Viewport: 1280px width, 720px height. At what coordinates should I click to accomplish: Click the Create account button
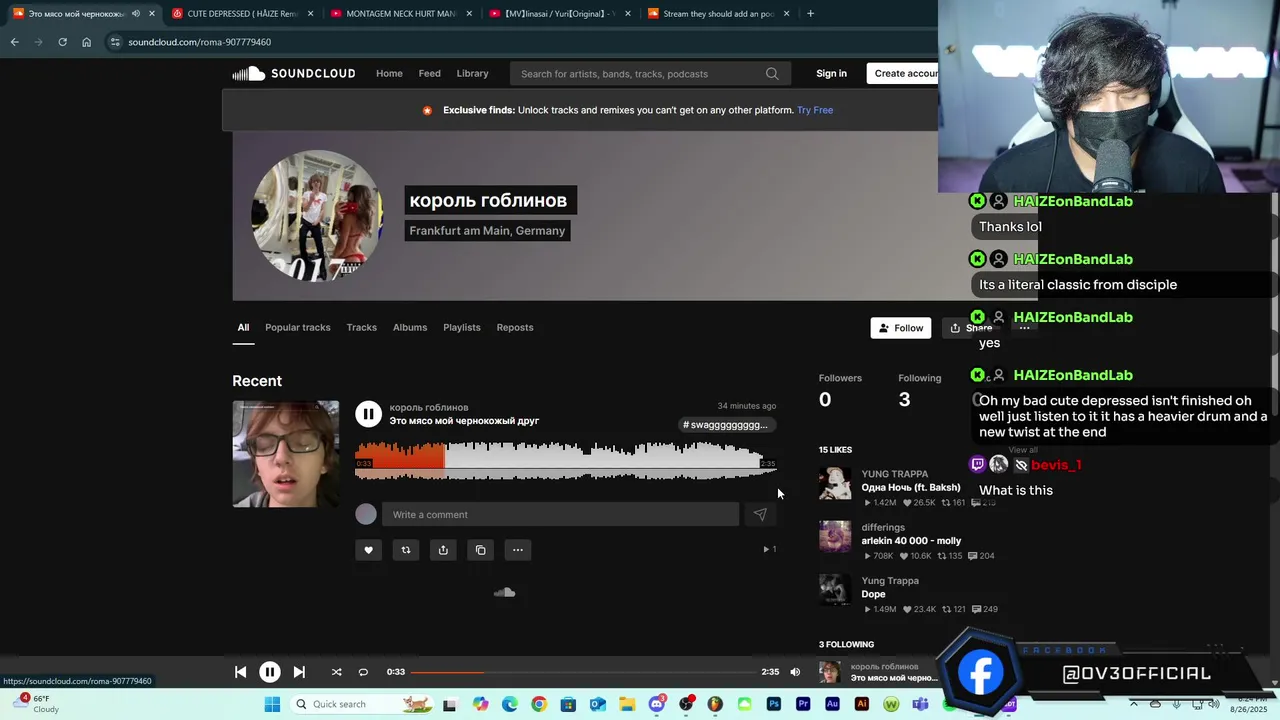[903, 73]
